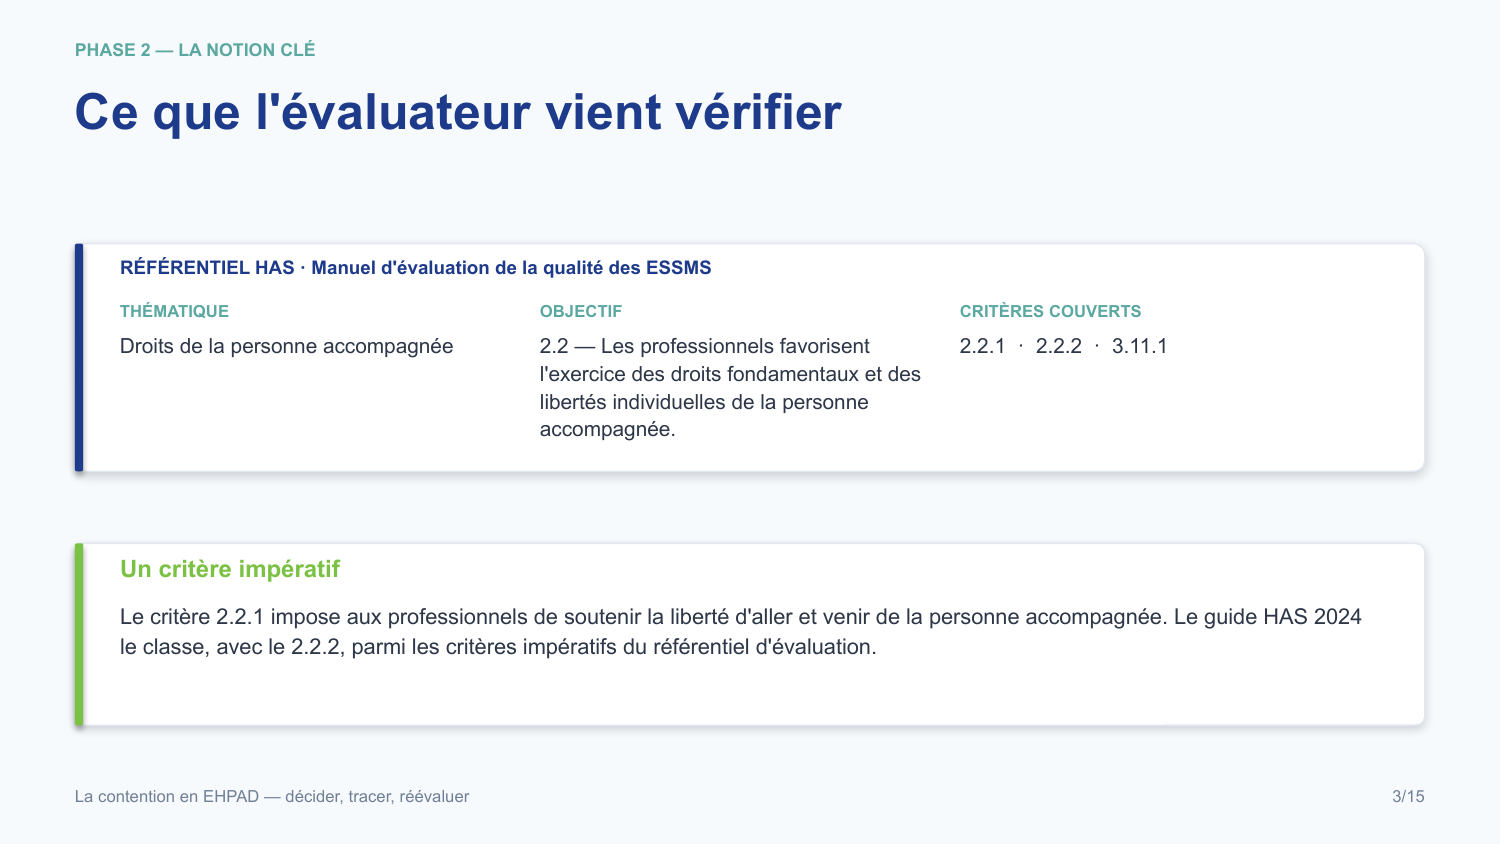This screenshot has height=844, width=1500.
Task: Click the "PHASE 2 — LA NOTION CLÉ" overline
Action: [195, 50]
